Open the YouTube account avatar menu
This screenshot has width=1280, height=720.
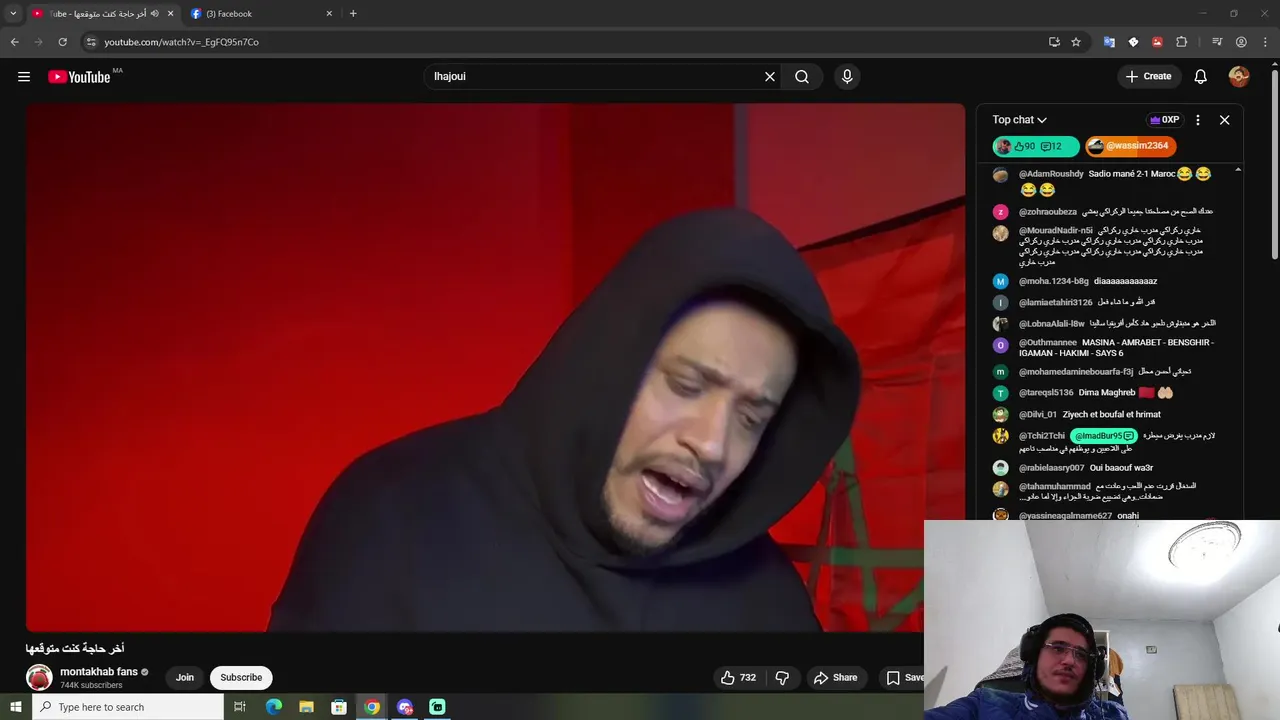click(1239, 76)
